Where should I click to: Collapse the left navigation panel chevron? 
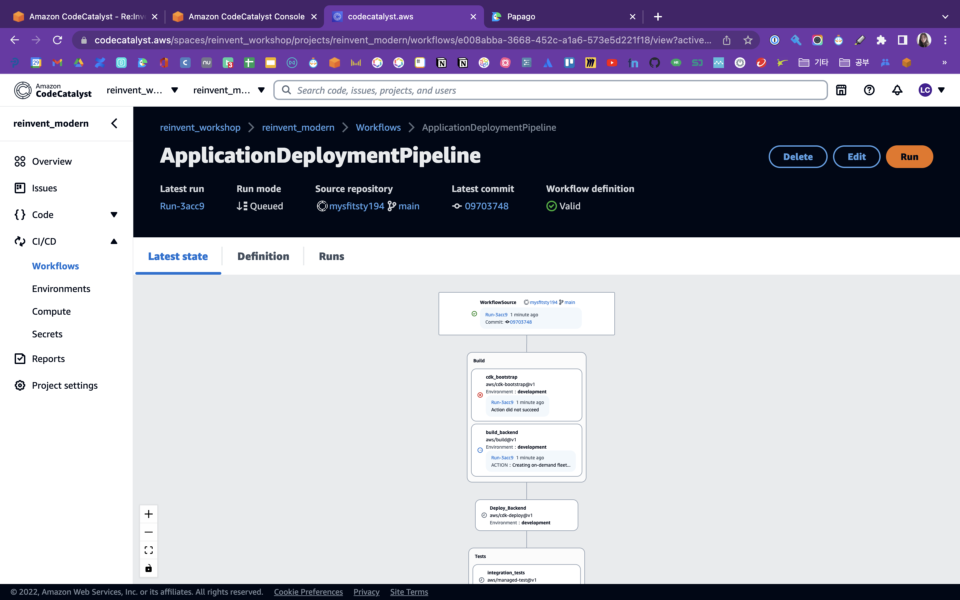tap(114, 123)
